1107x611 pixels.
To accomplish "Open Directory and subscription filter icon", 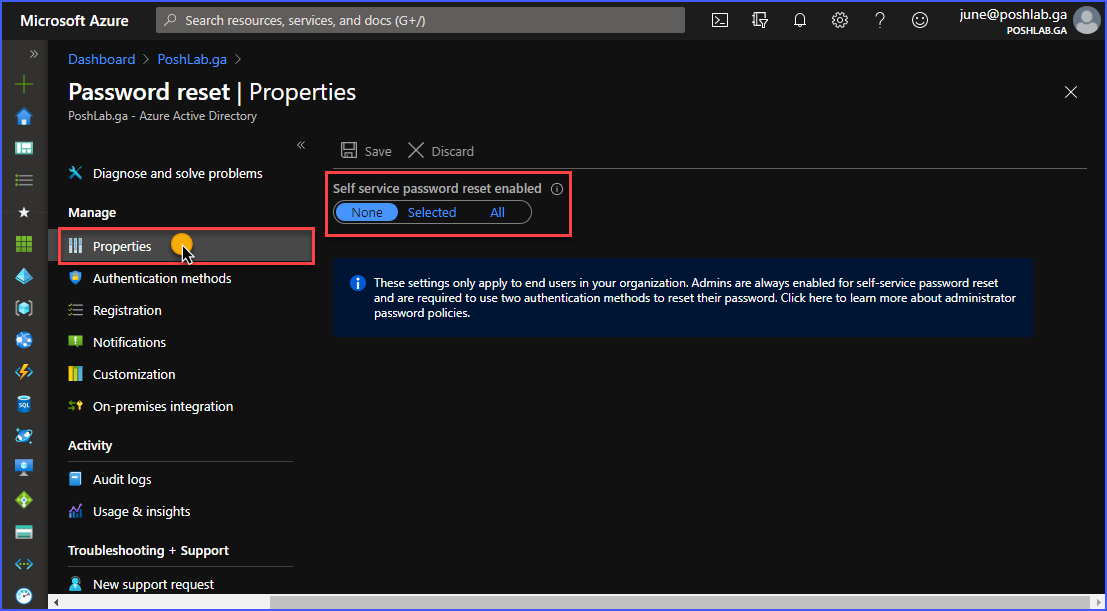I will pyautogui.click(x=760, y=20).
